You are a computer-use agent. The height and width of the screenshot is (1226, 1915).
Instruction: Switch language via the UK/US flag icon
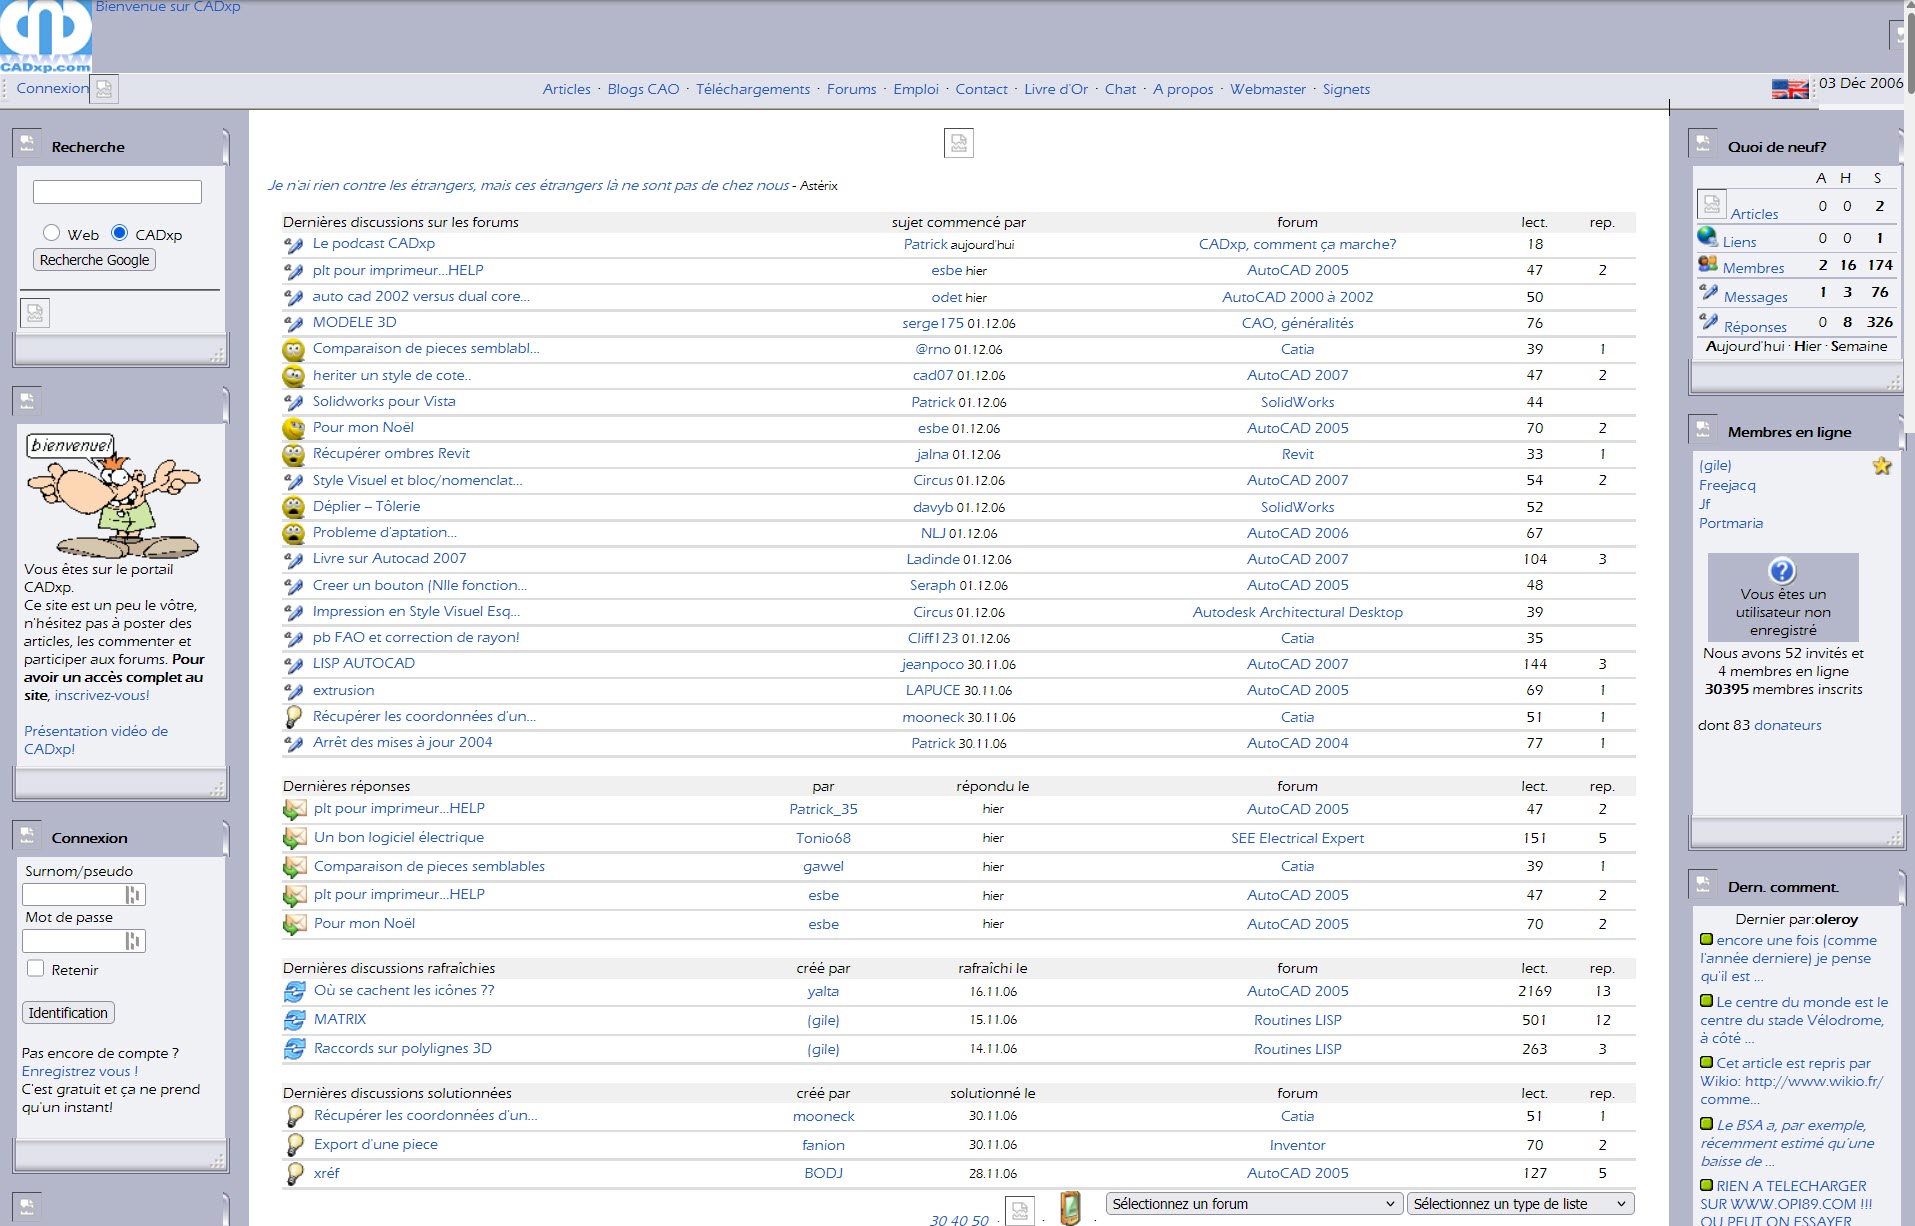click(1790, 89)
